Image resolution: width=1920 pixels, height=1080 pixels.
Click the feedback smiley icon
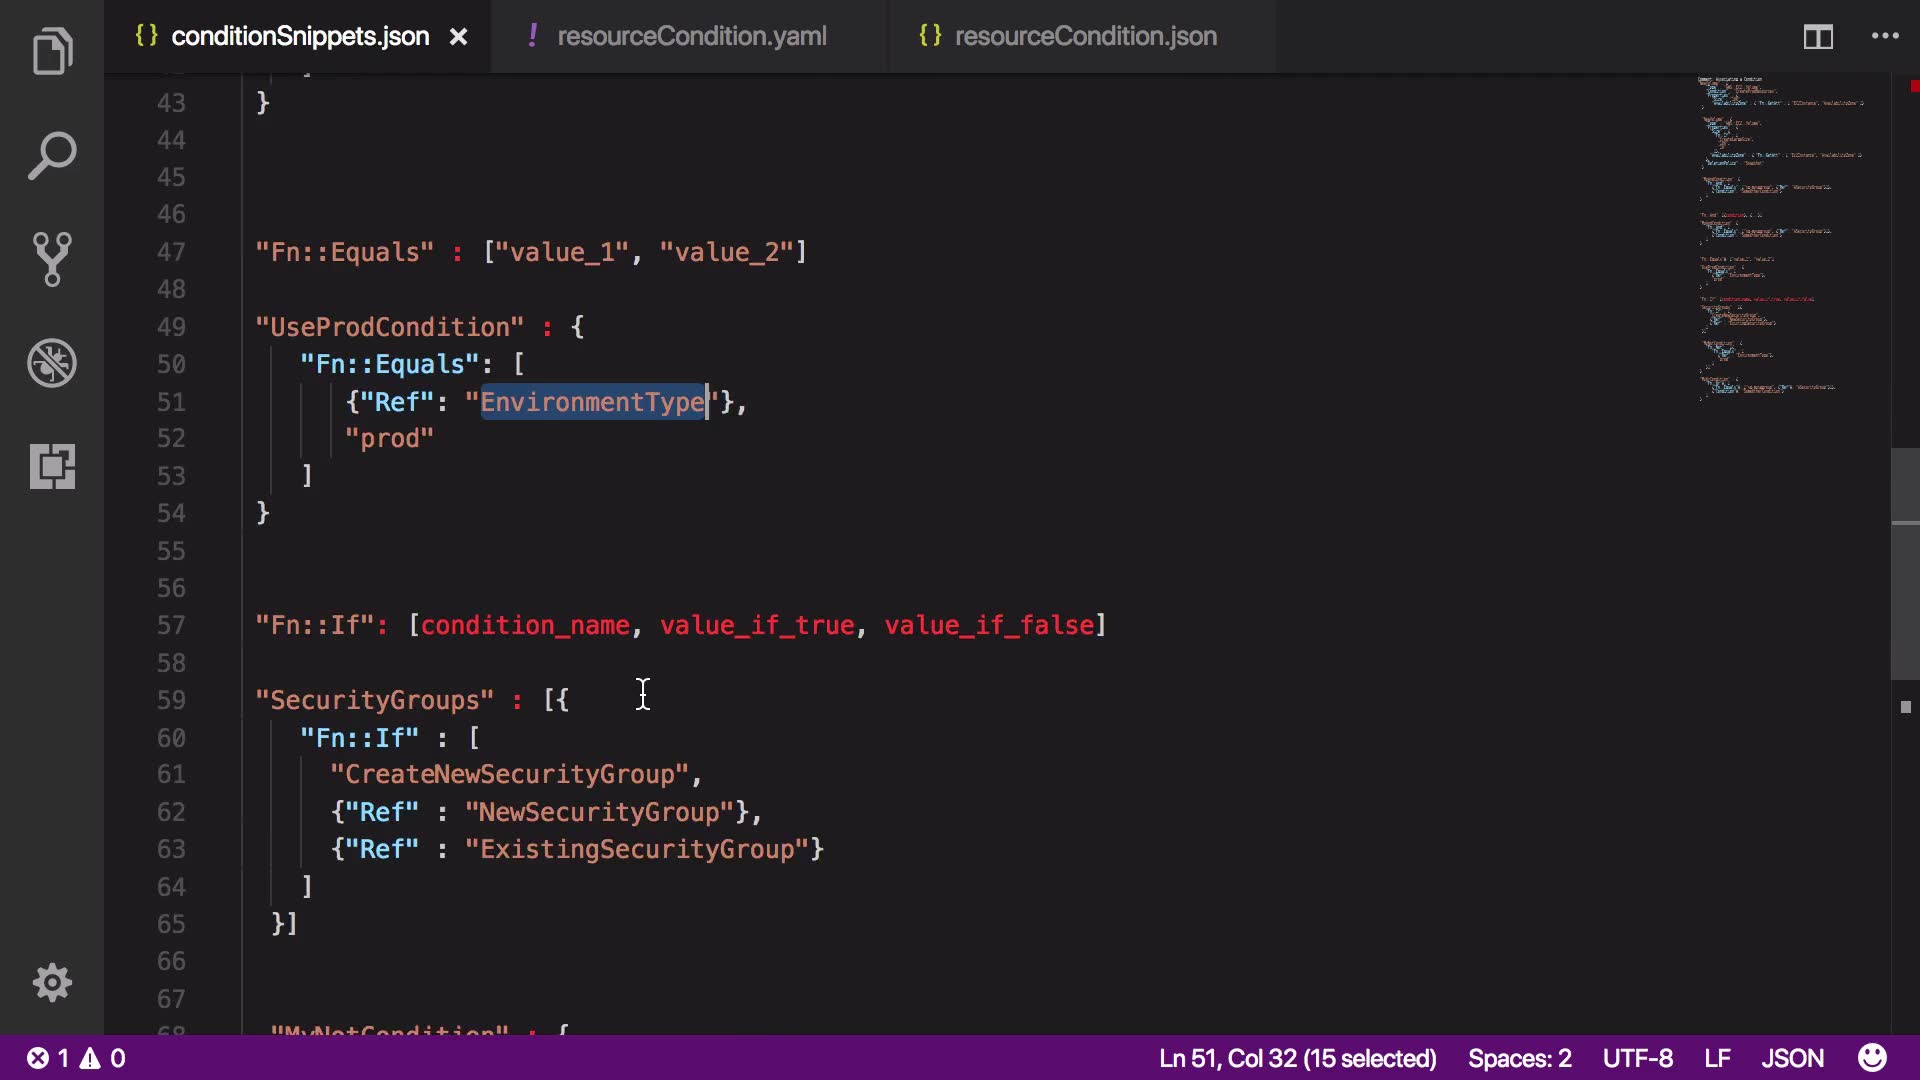[x=1872, y=1058]
